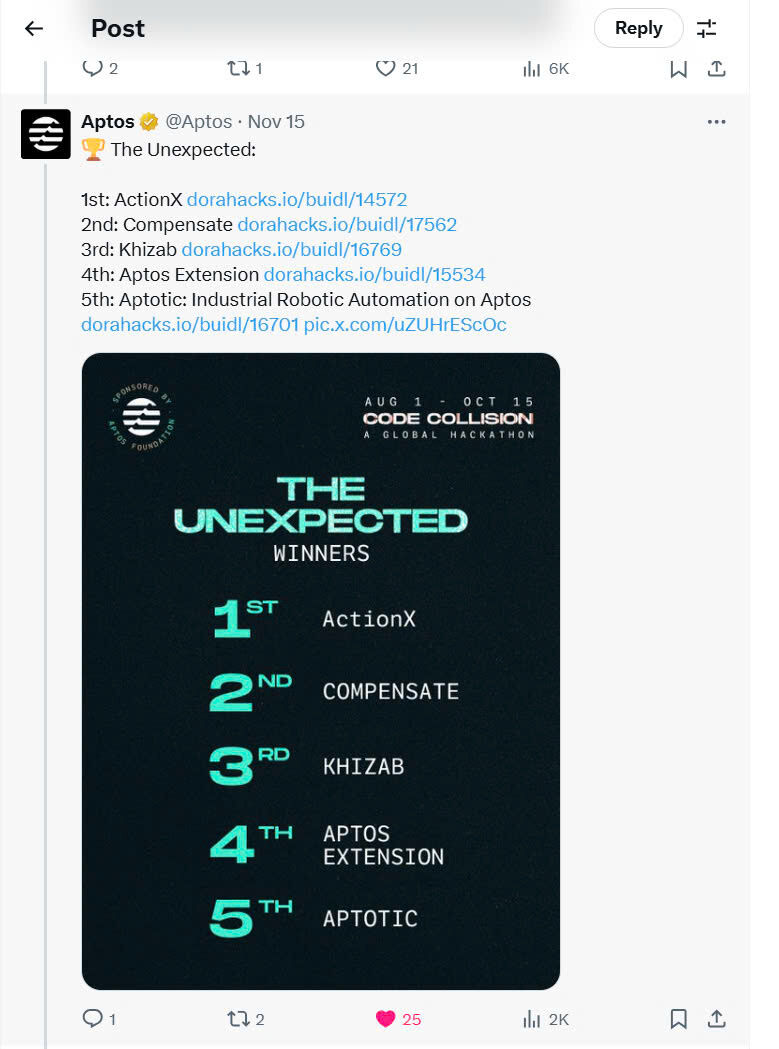Repost the Aptos Unexpected winners post
The image size is (779, 1049).
point(238,1018)
